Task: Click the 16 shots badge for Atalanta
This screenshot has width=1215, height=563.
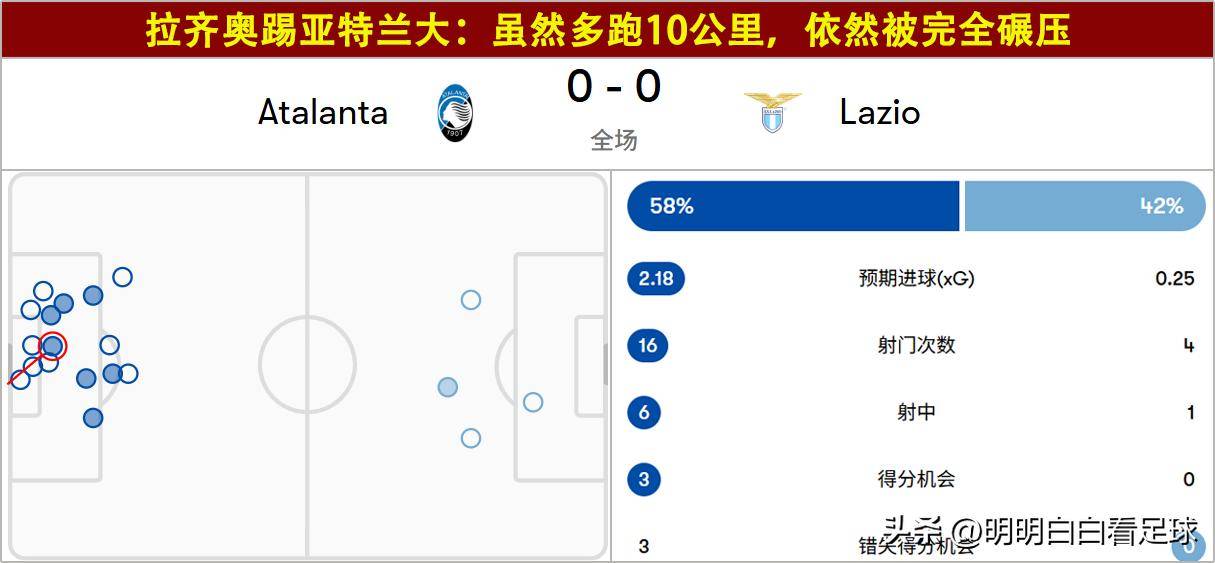Action: click(647, 346)
